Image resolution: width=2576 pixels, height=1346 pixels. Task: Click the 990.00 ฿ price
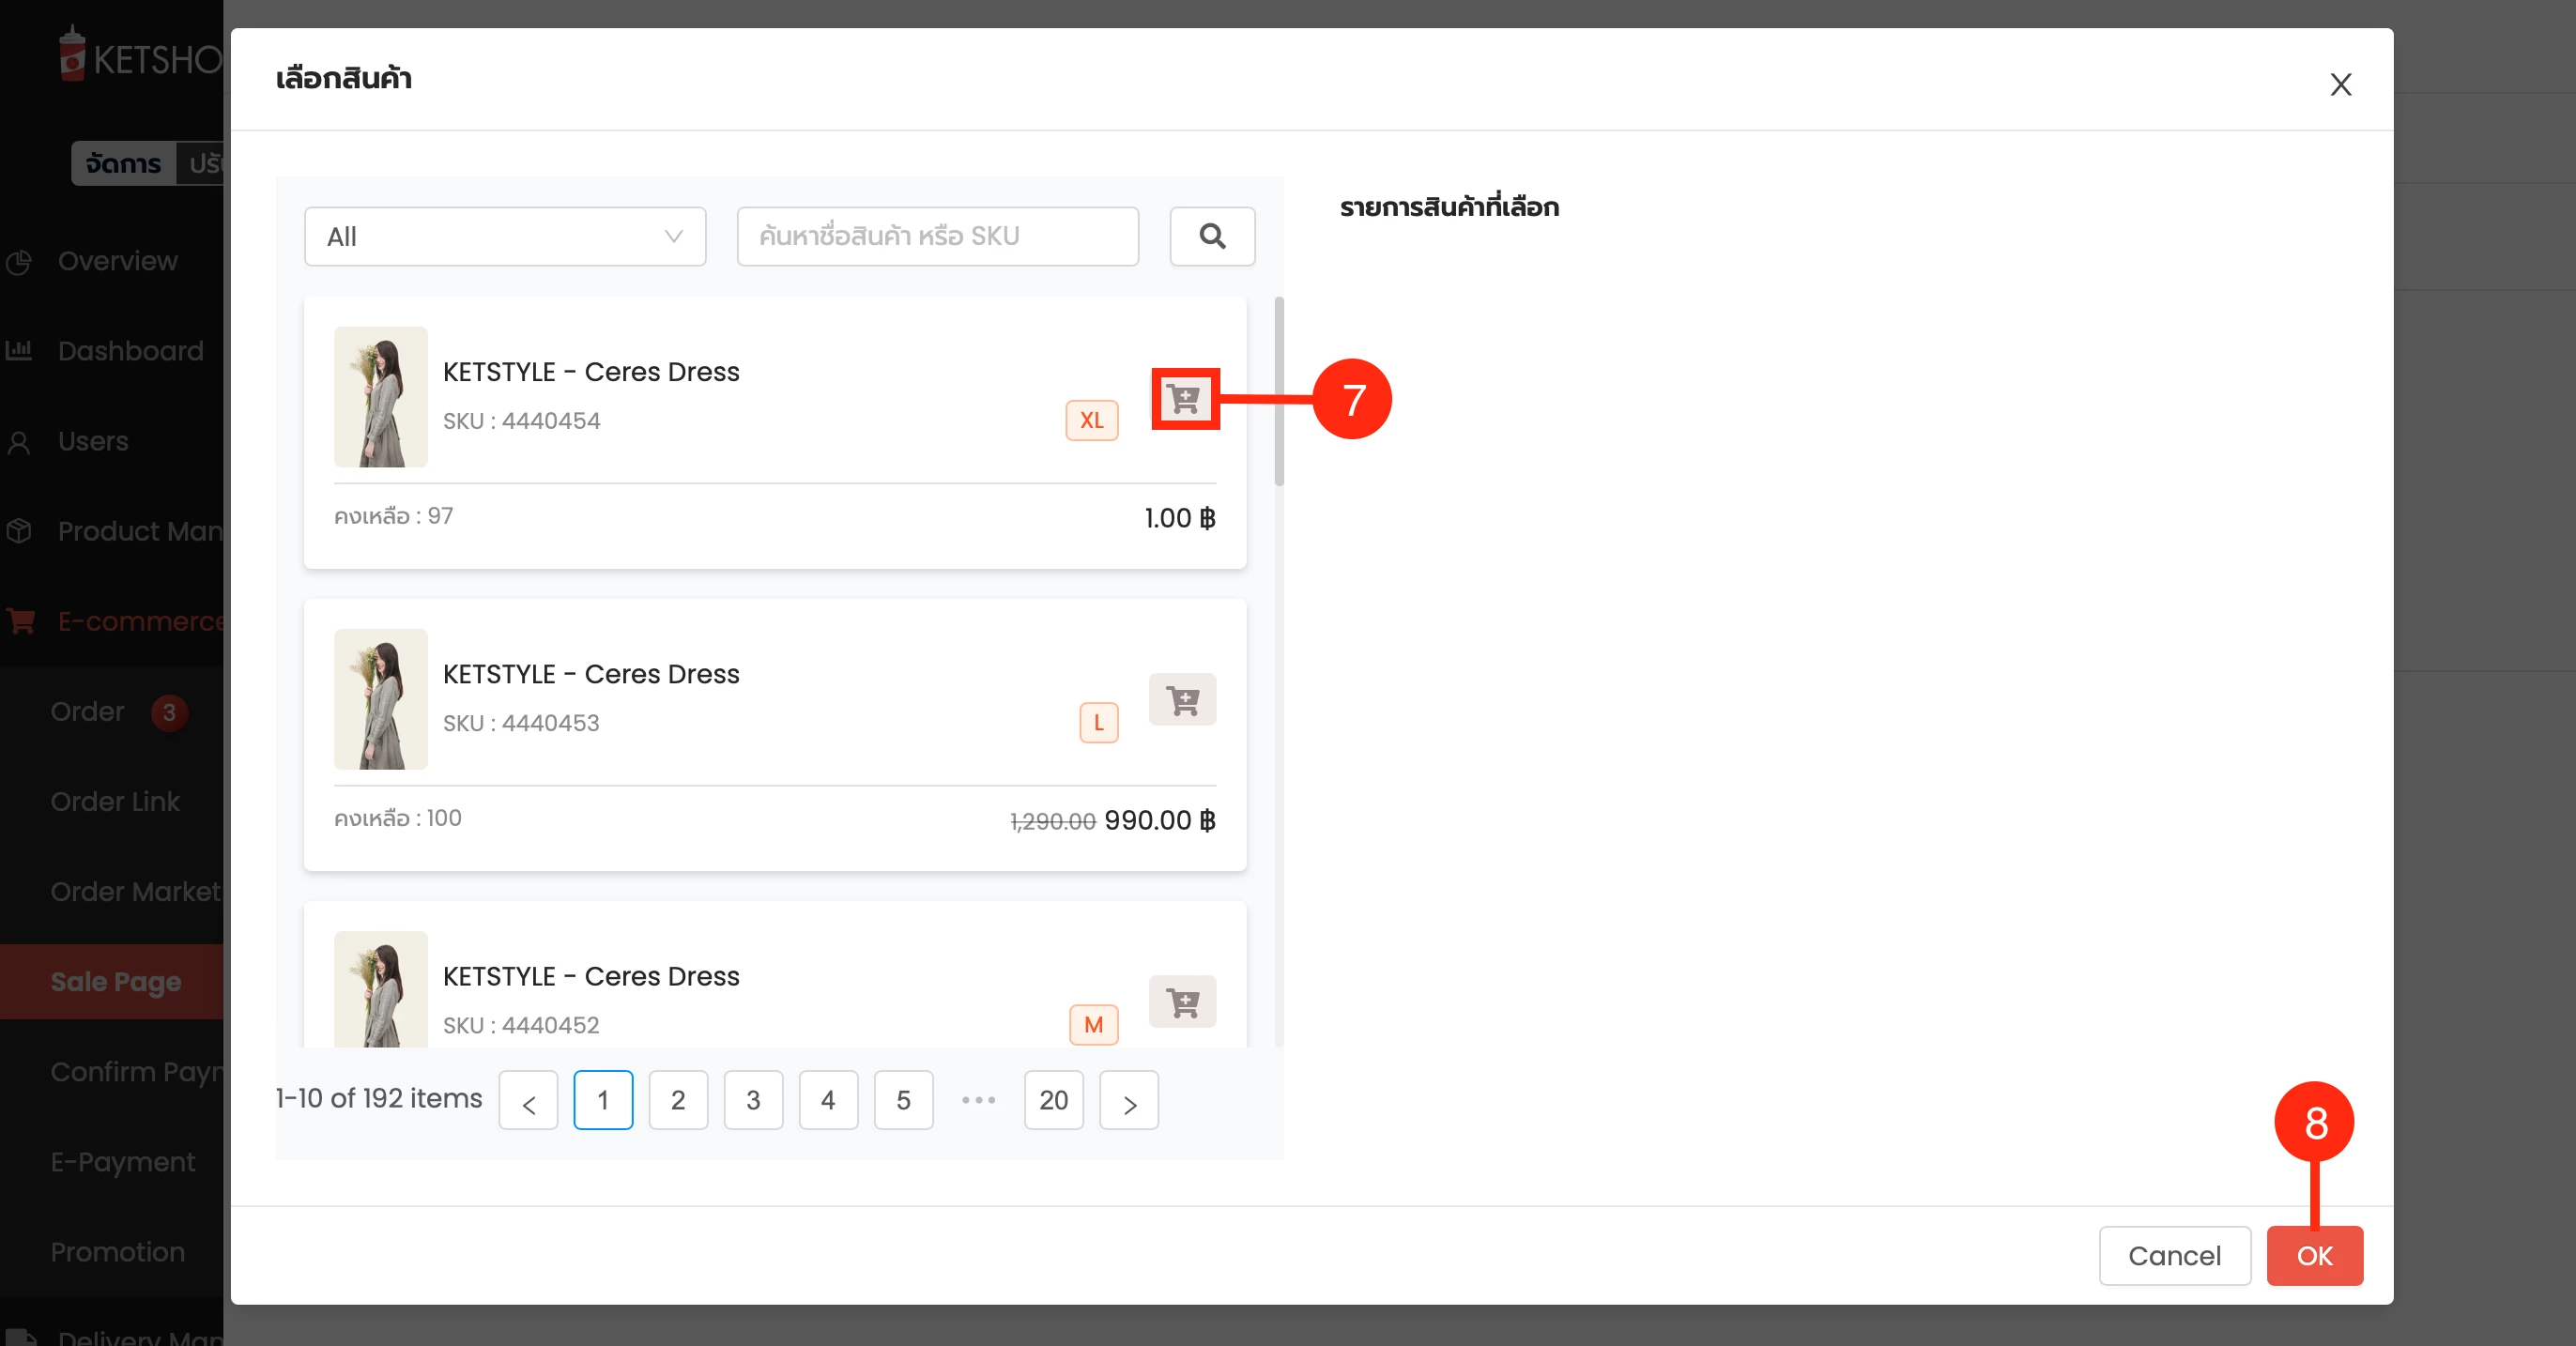click(1160, 821)
